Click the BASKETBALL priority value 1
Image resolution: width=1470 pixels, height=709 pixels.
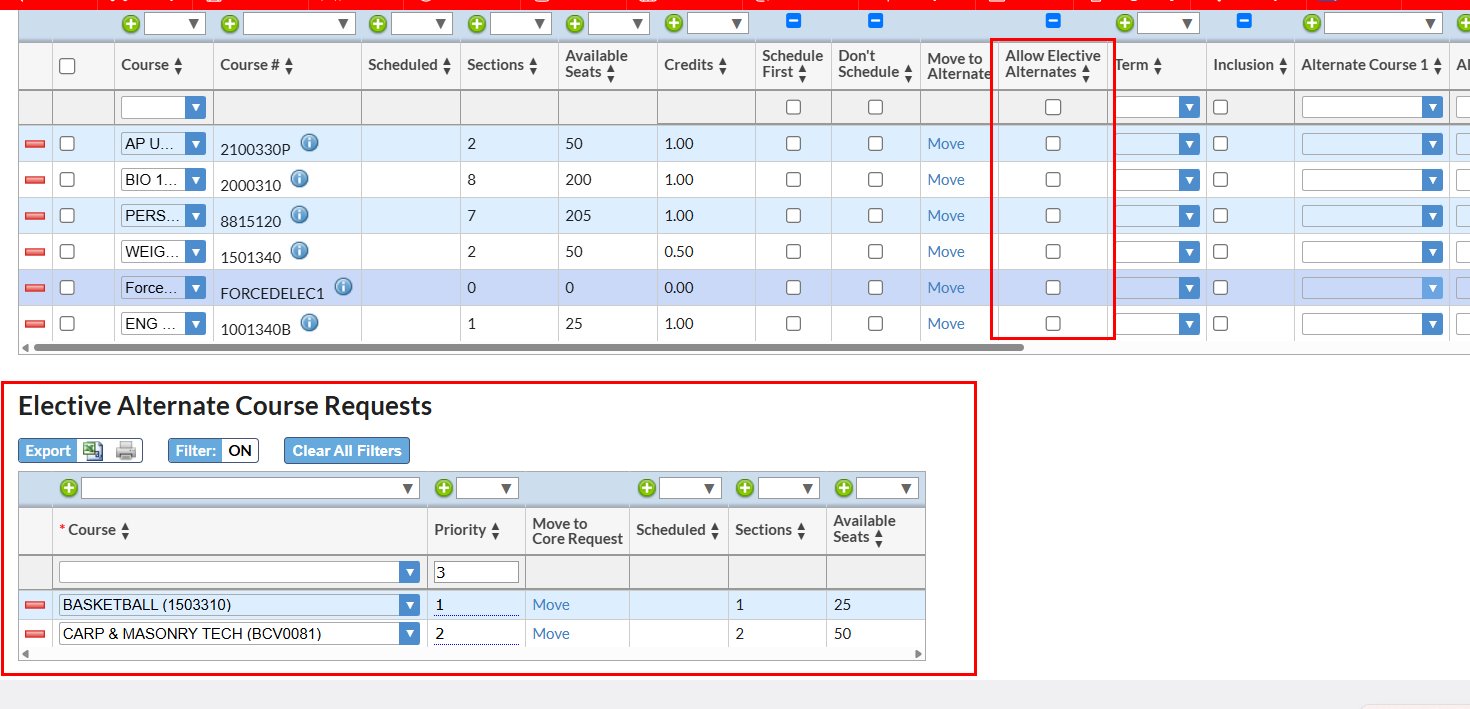tap(476, 605)
